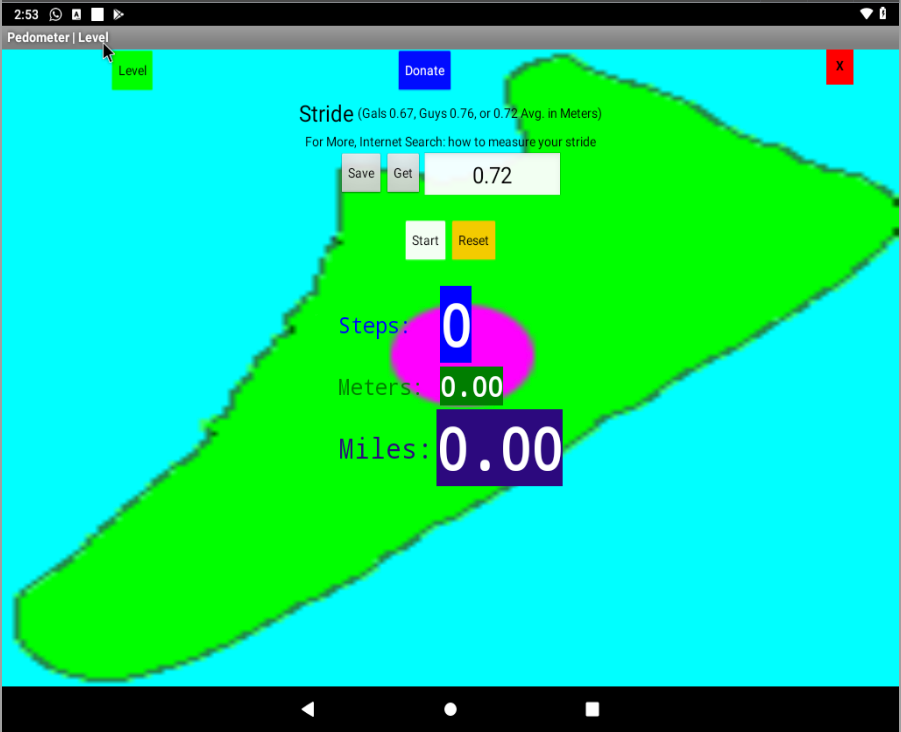The height and width of the screenshot is (732, 901).
Task: Click the 2:53 clock
Action: 26,14
